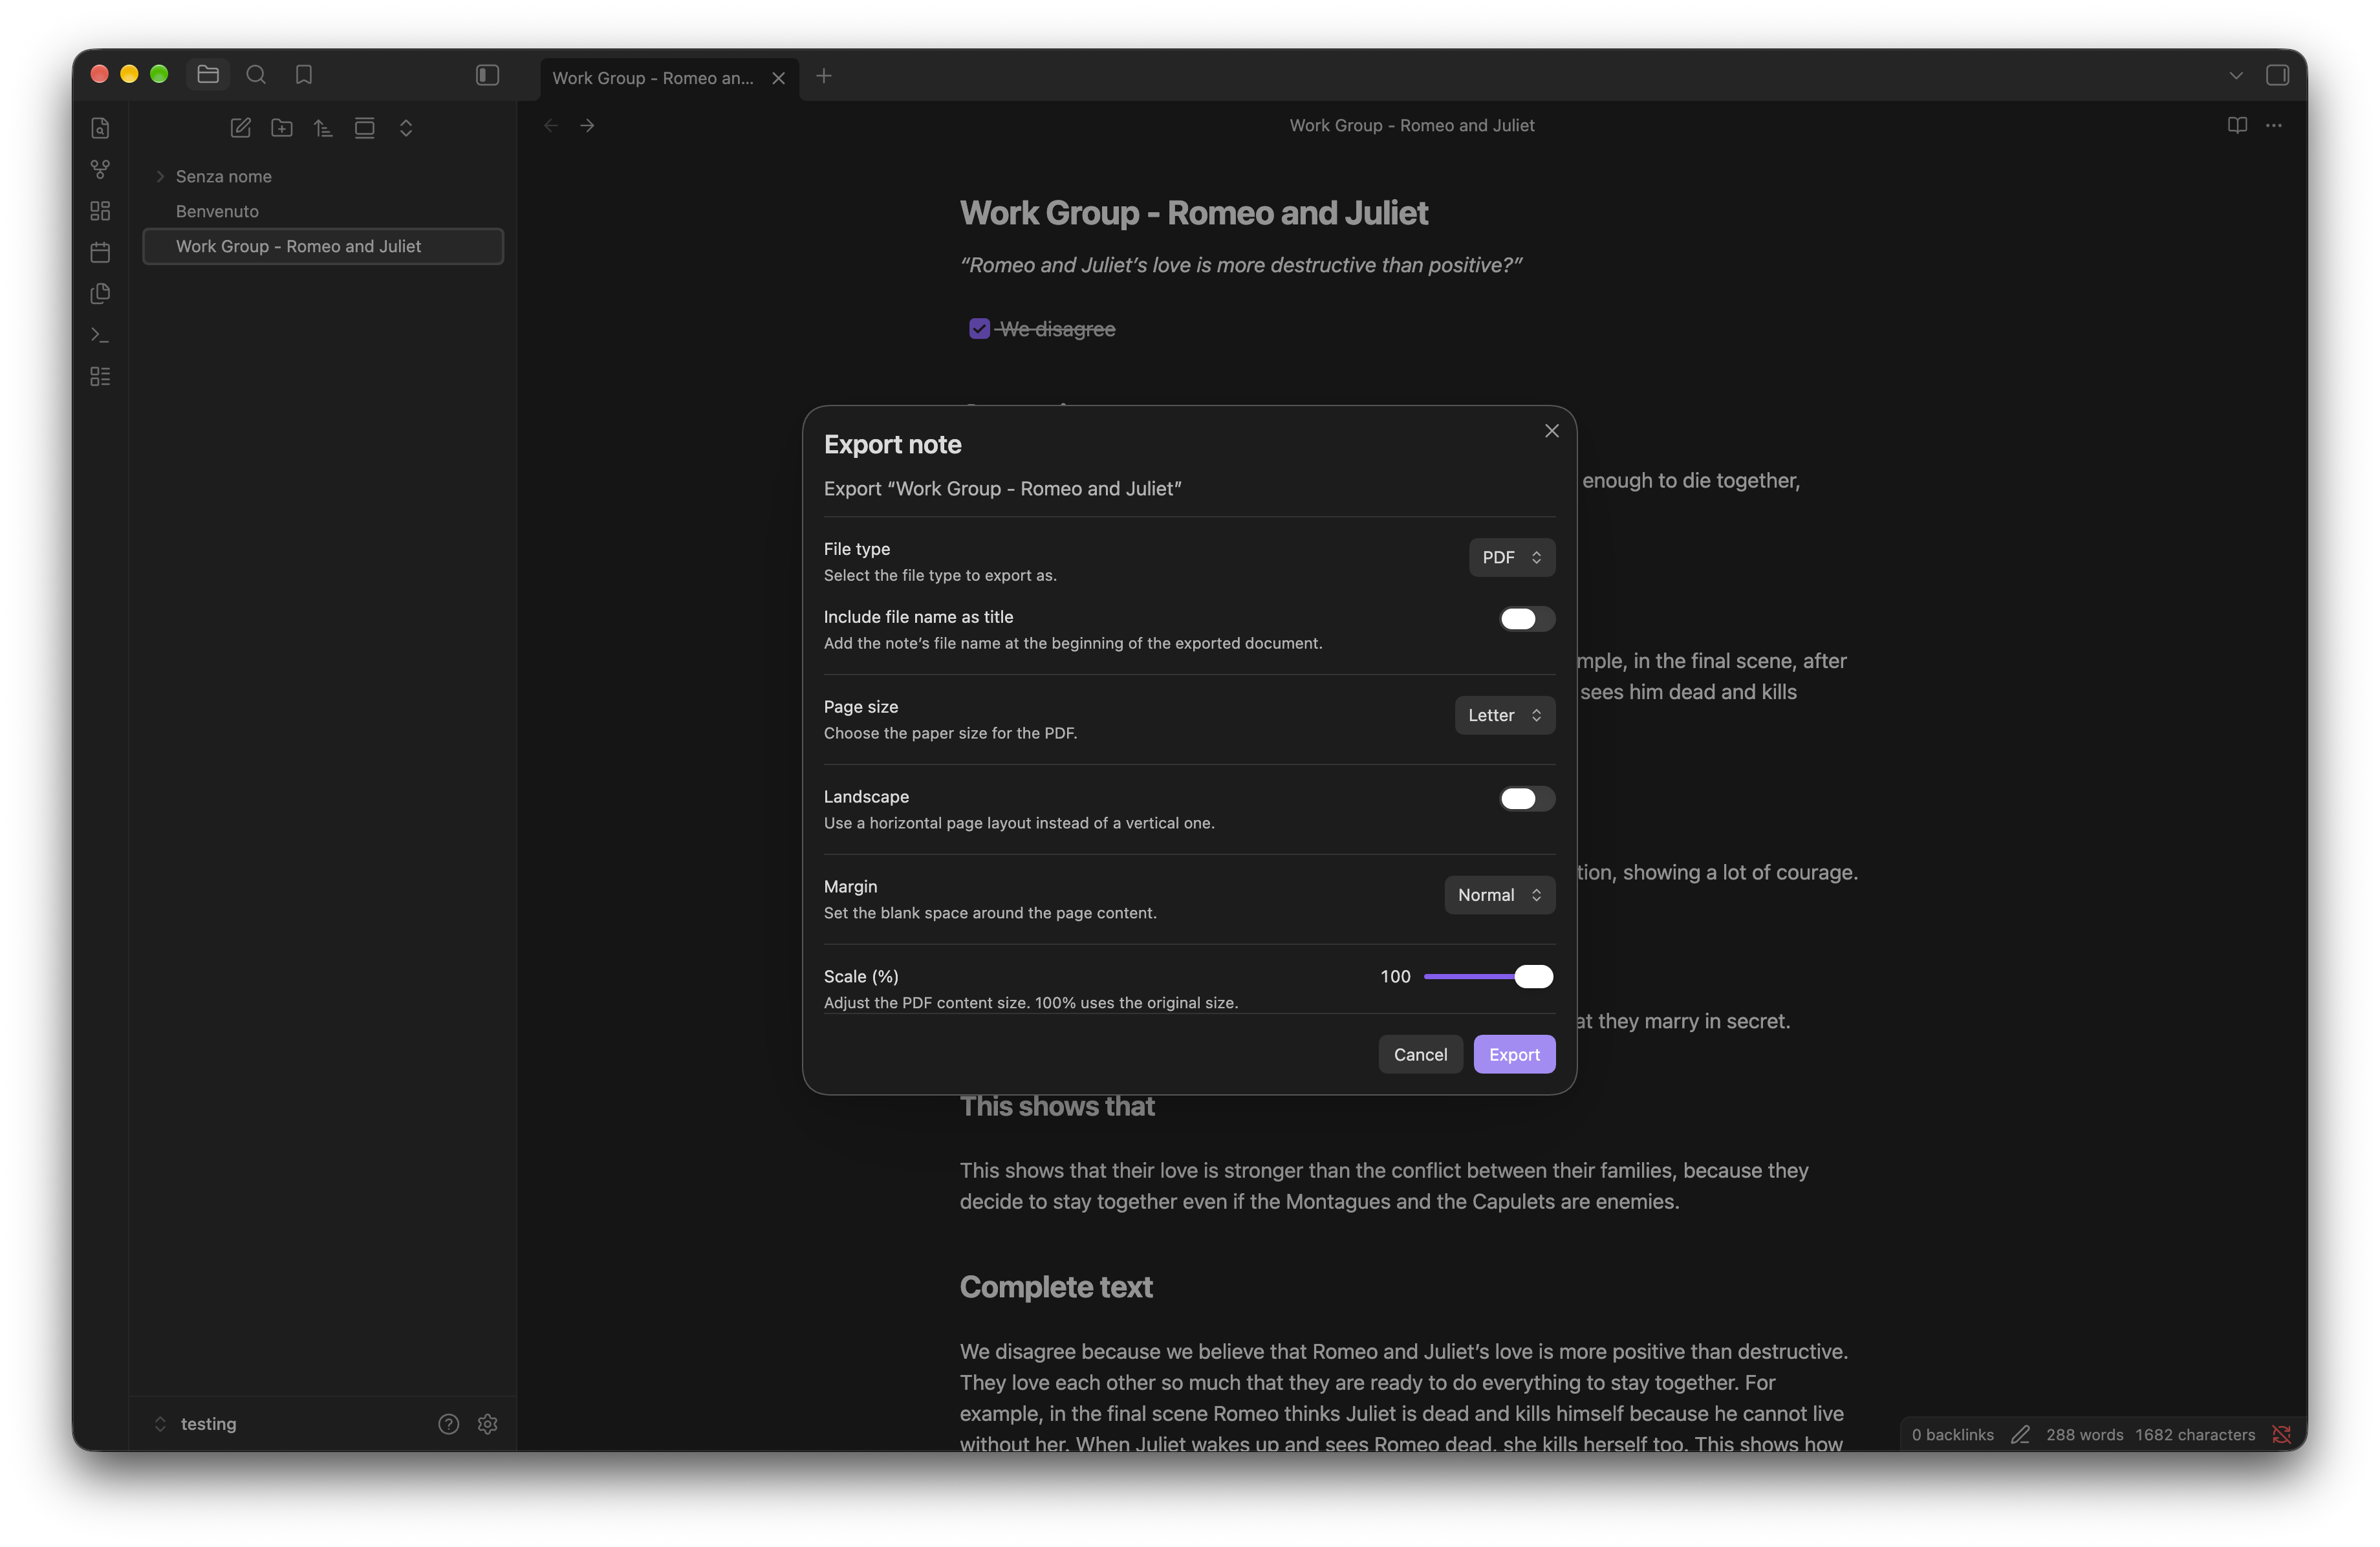The width and height of the screenshot is (2380, 1547).
Task: Select Work Group - Romeo and Juliet file
Action: pyautogui.click(x=323, y=246)
